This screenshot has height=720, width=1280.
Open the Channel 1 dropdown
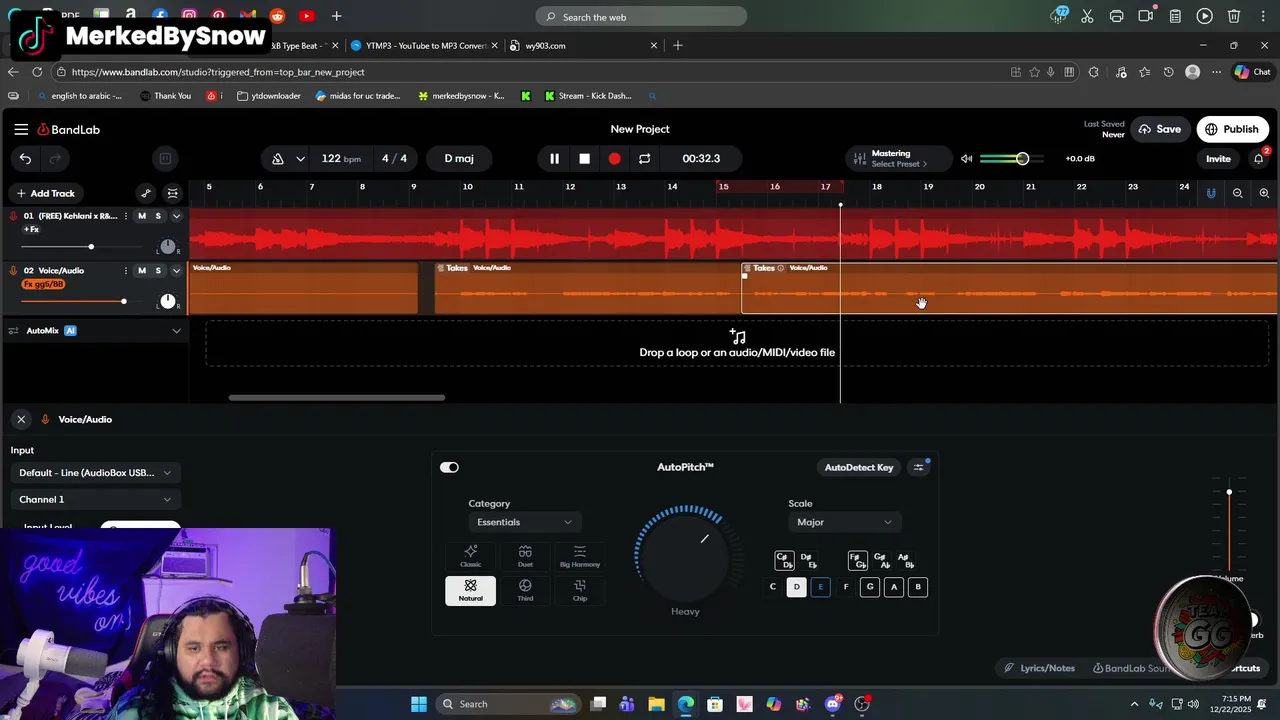click(x=95, y=499)
